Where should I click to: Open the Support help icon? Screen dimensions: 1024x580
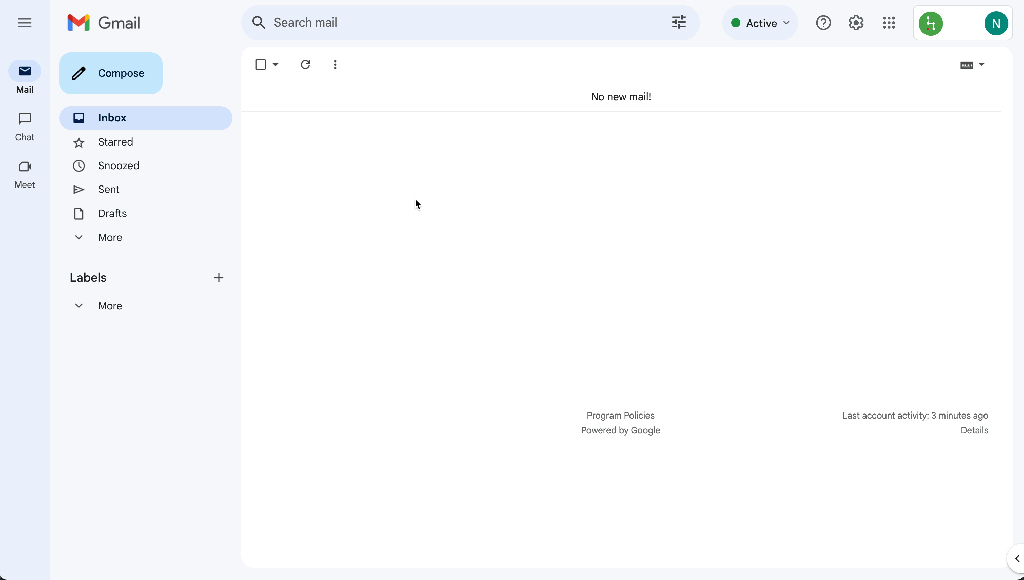point(824,23)
